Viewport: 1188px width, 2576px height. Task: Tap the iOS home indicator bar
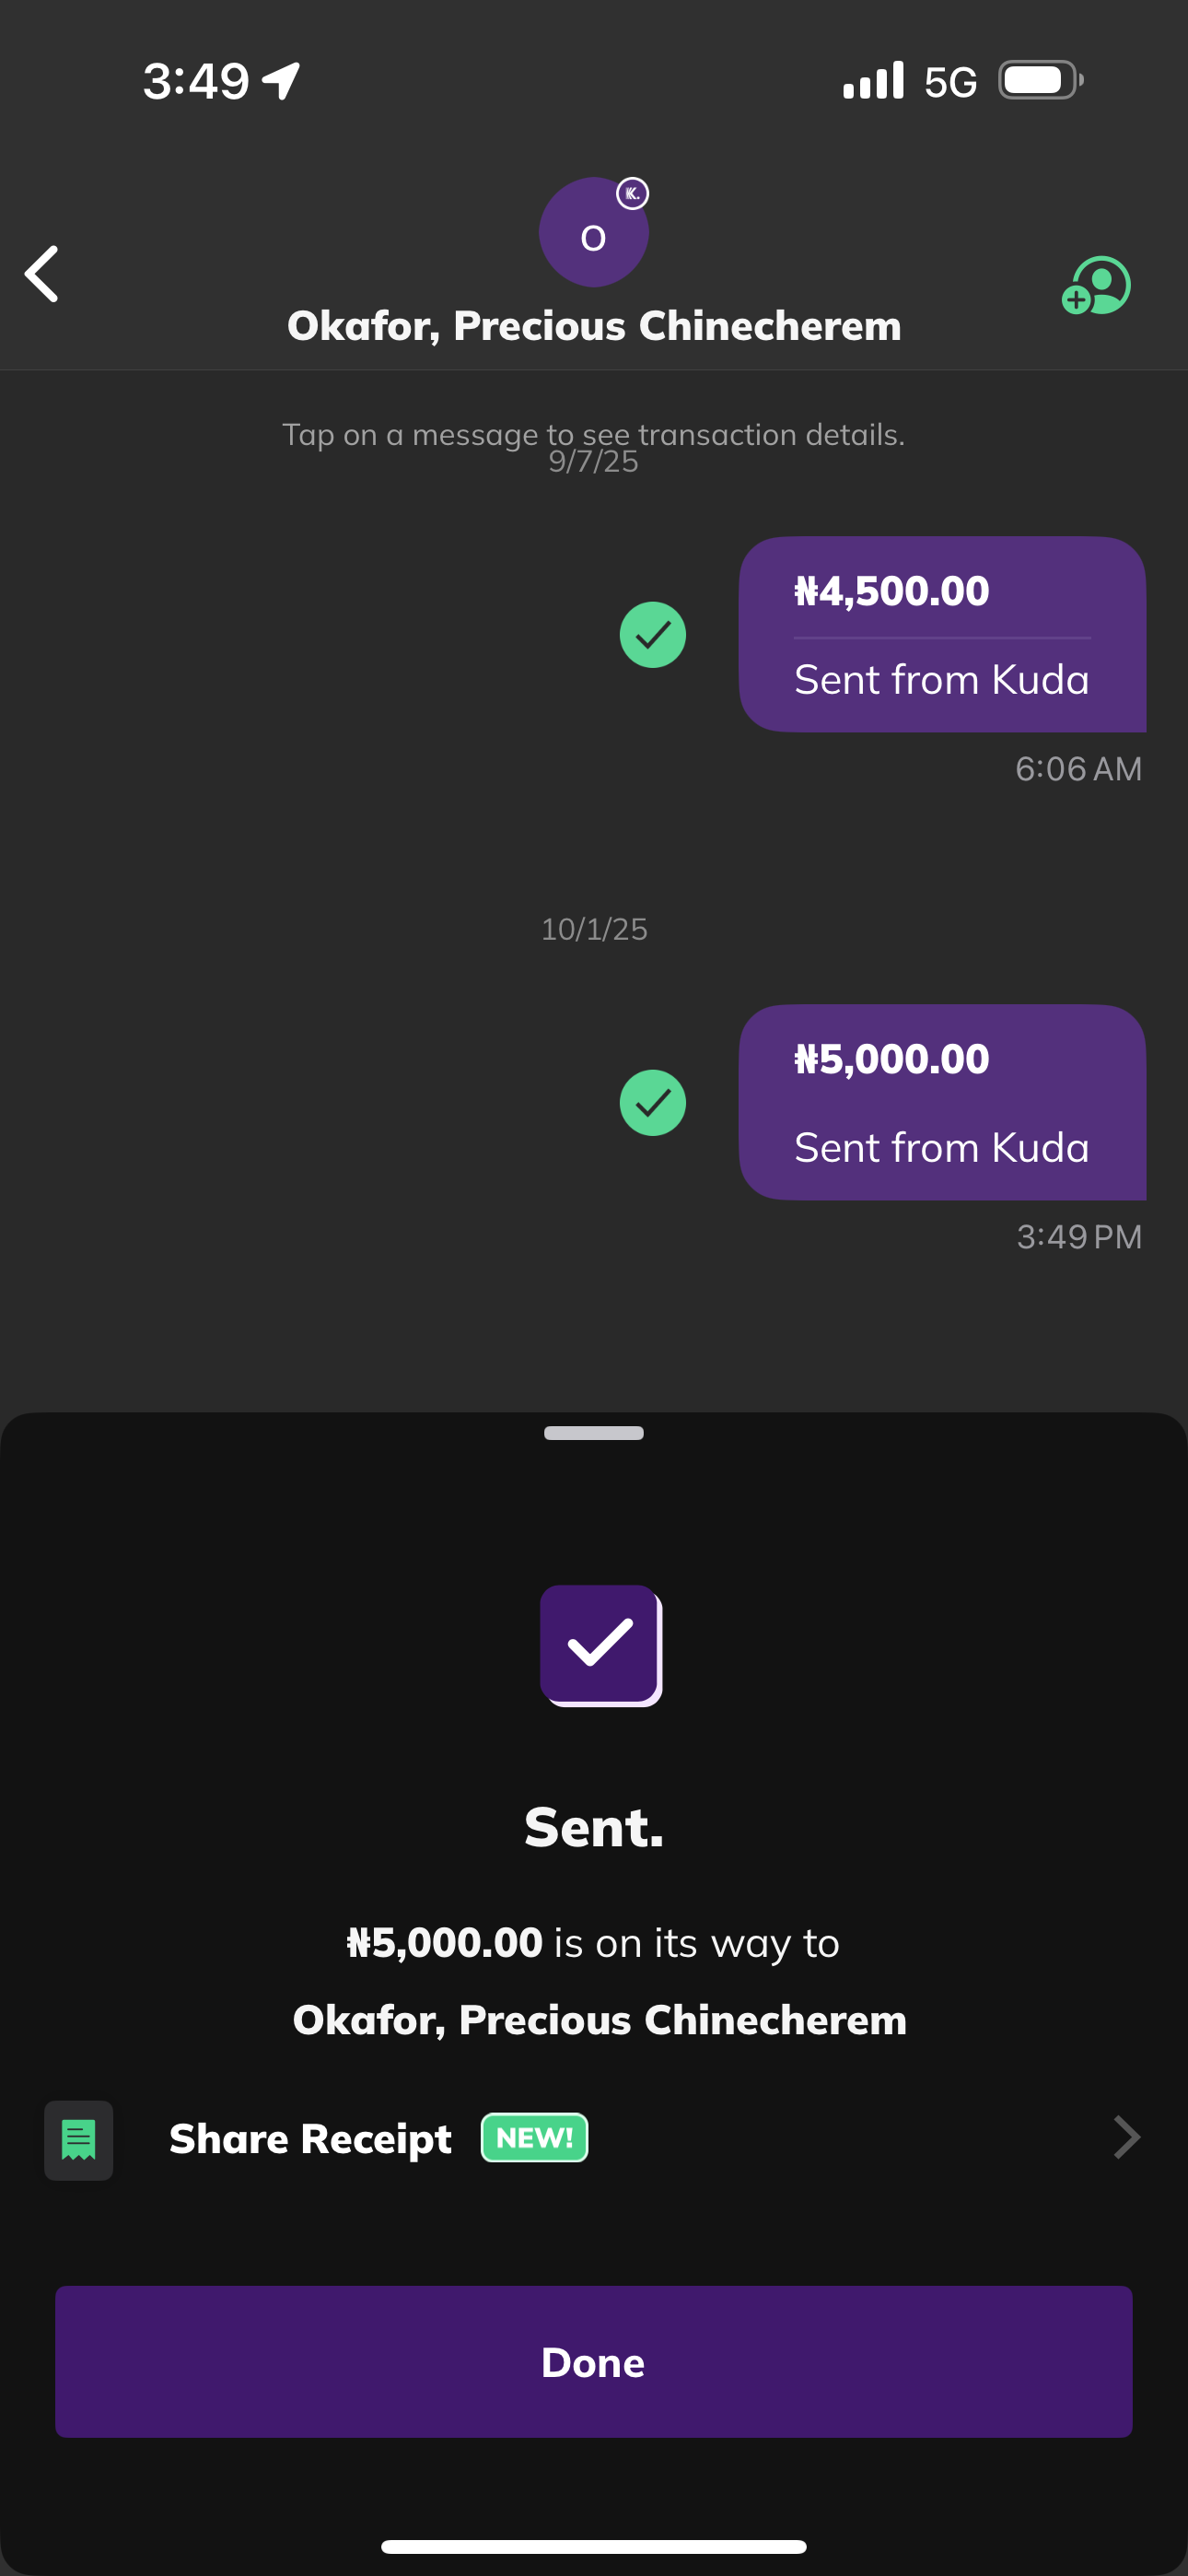click(594, 2546)
